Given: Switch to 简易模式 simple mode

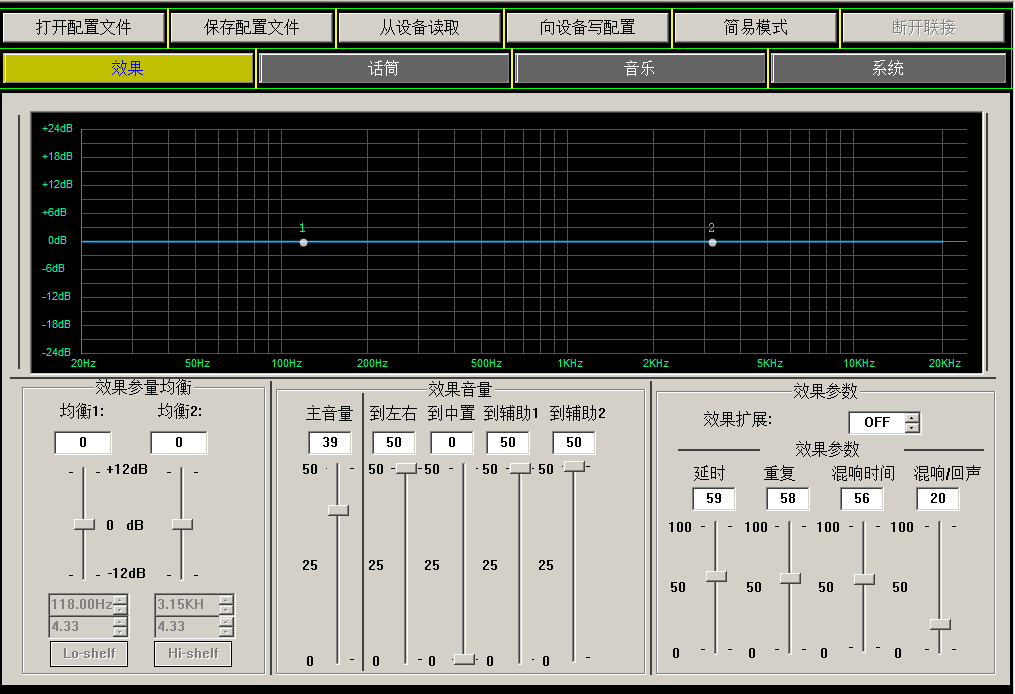Looking at the screenshot, I should point(755,28).
